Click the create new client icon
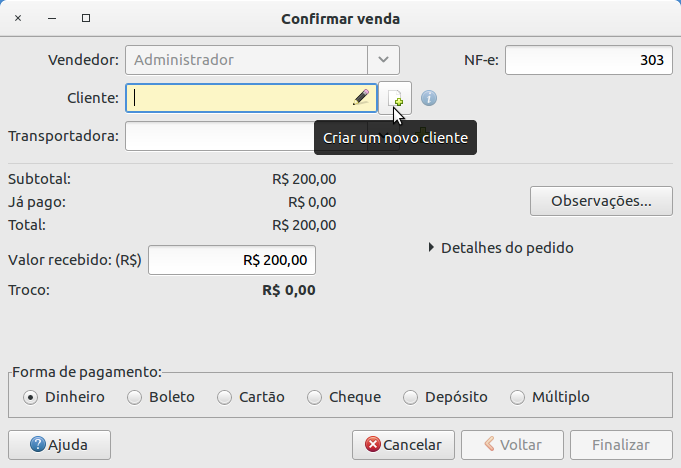Viewport: 681px width, 468px height. tap(395, 98)
